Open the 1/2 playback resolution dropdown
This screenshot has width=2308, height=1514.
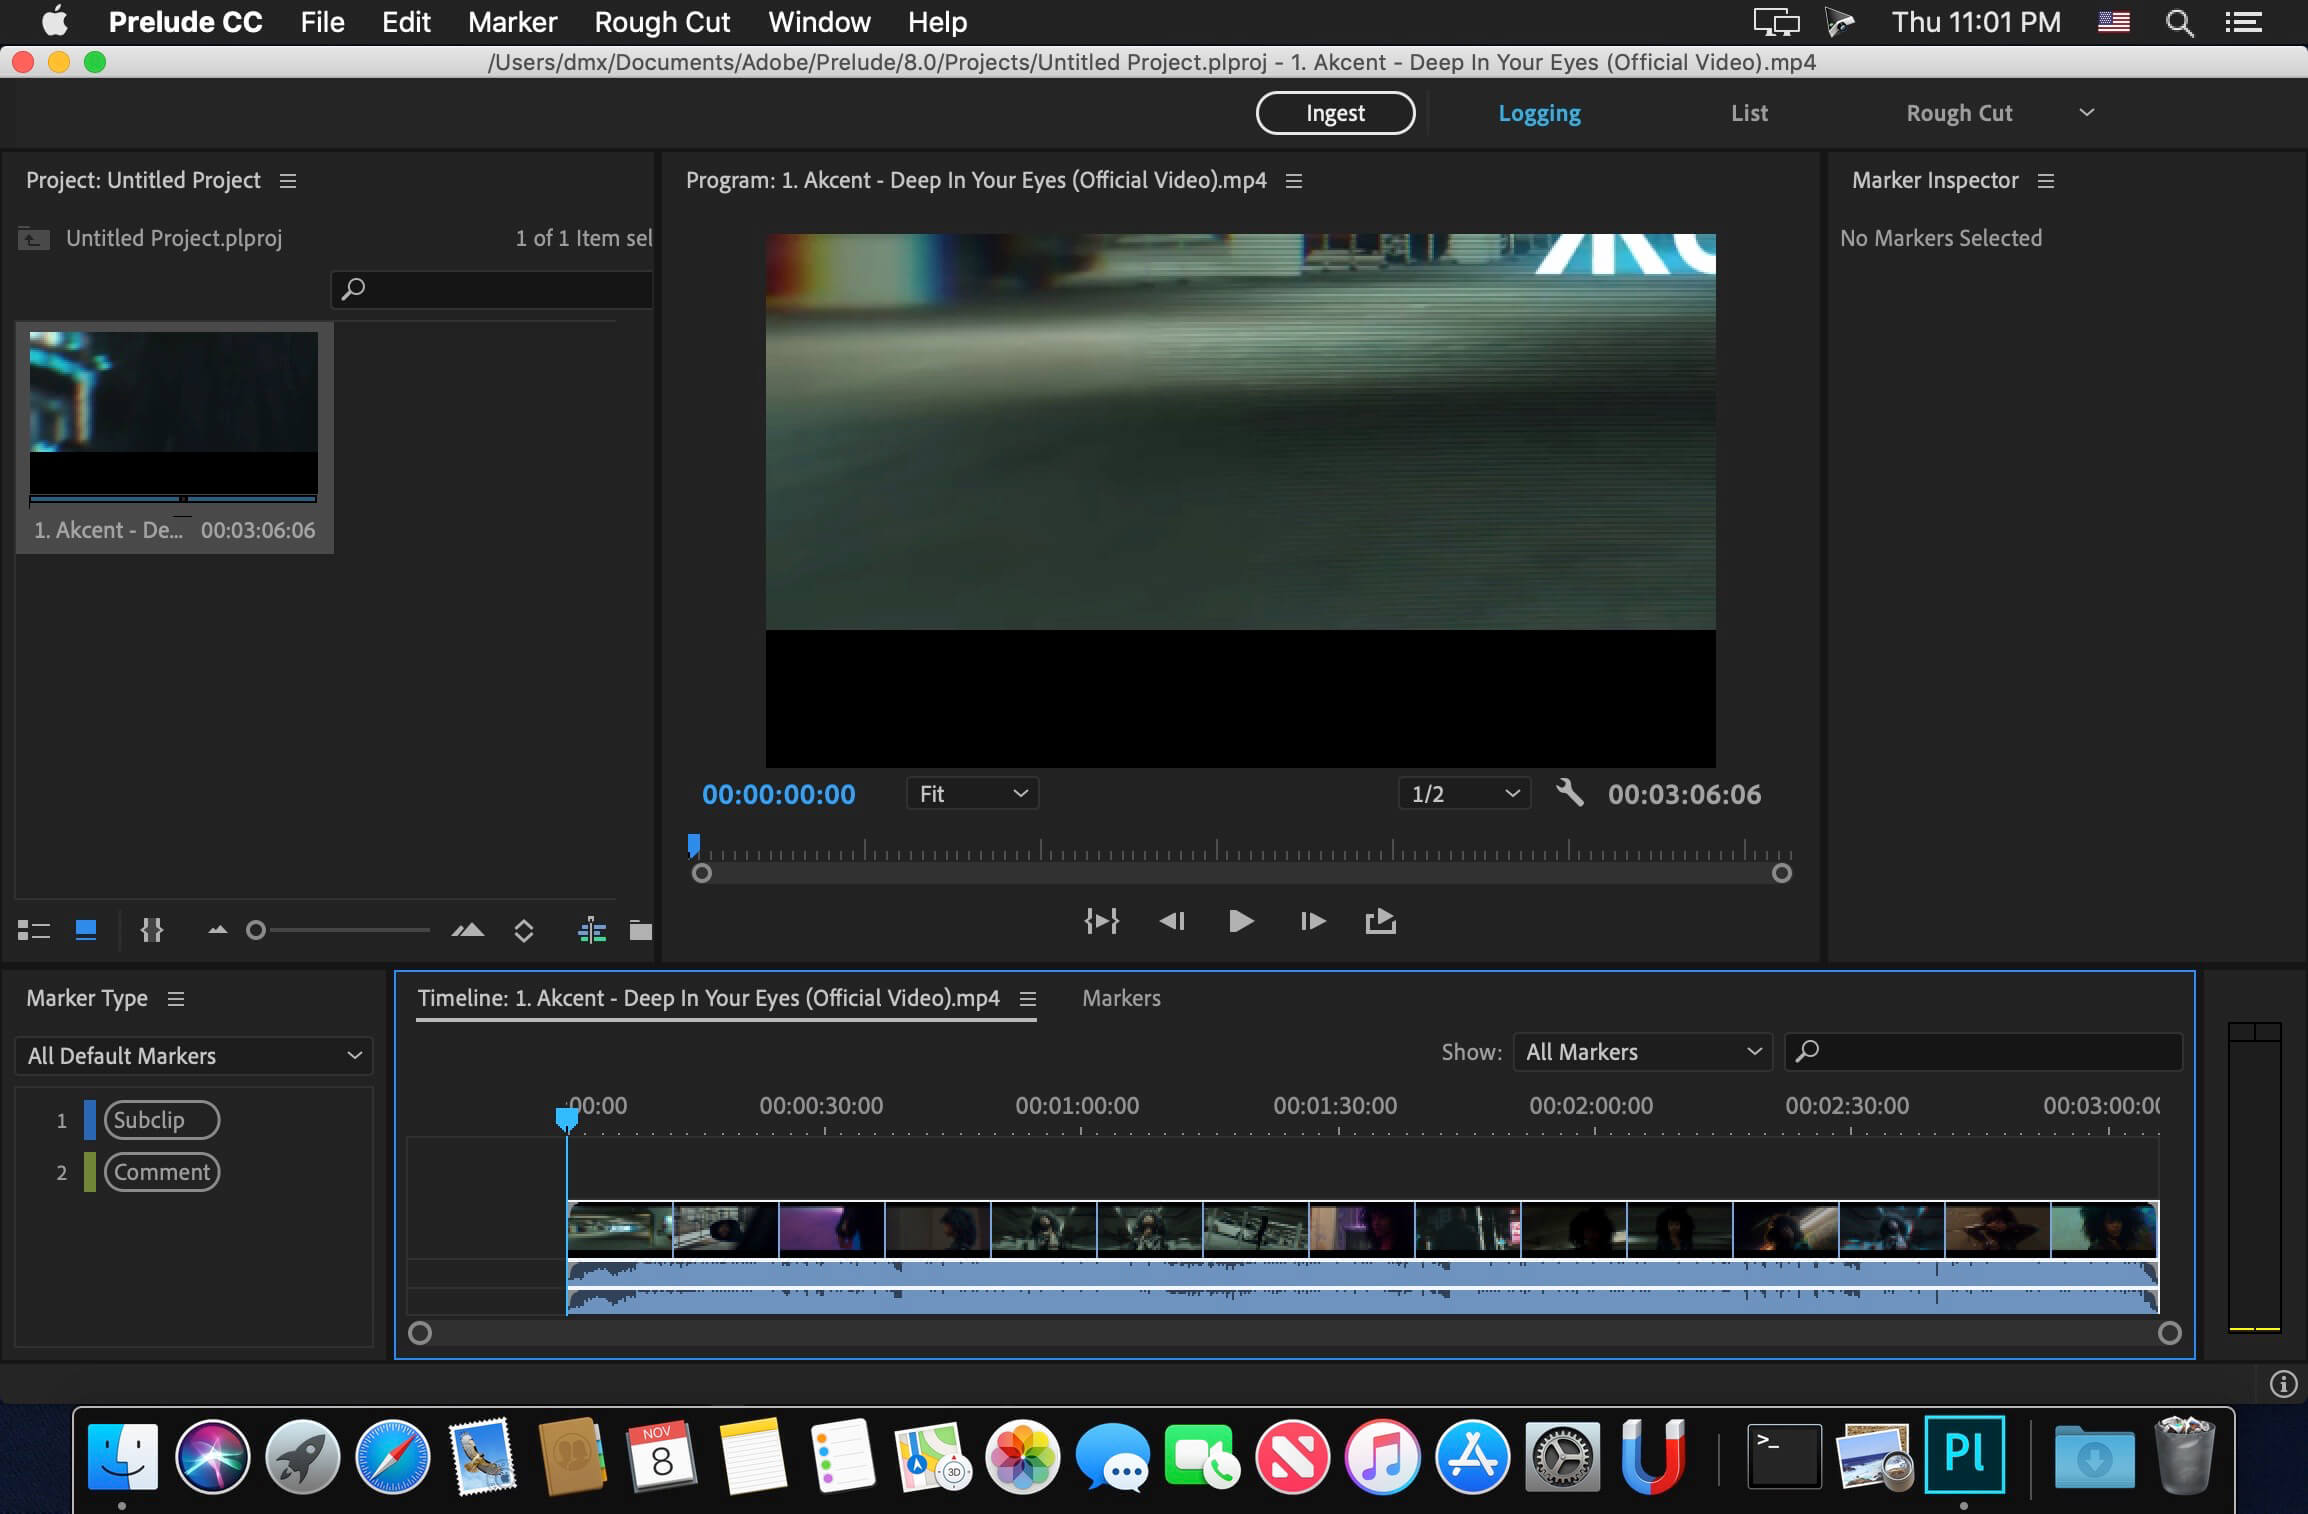tap(1464, 794)
